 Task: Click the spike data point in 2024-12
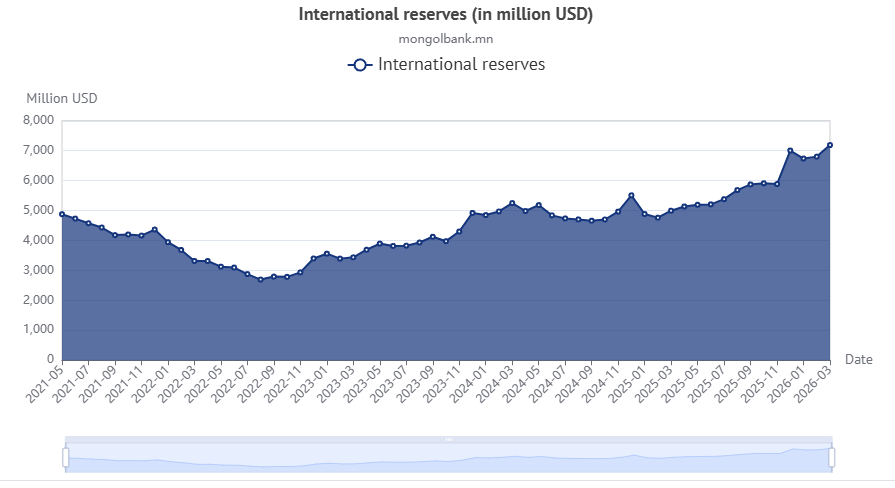[631, 196]
